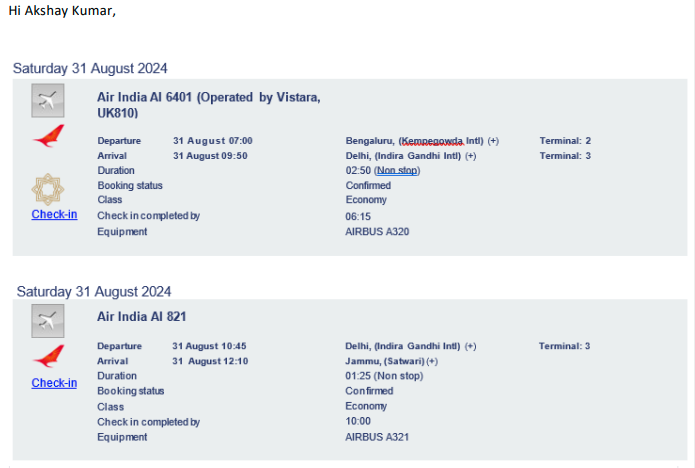Open the Check-in link for flight AI 821
The width and height of the screenshot is (695, 468).
pos(54,383)
